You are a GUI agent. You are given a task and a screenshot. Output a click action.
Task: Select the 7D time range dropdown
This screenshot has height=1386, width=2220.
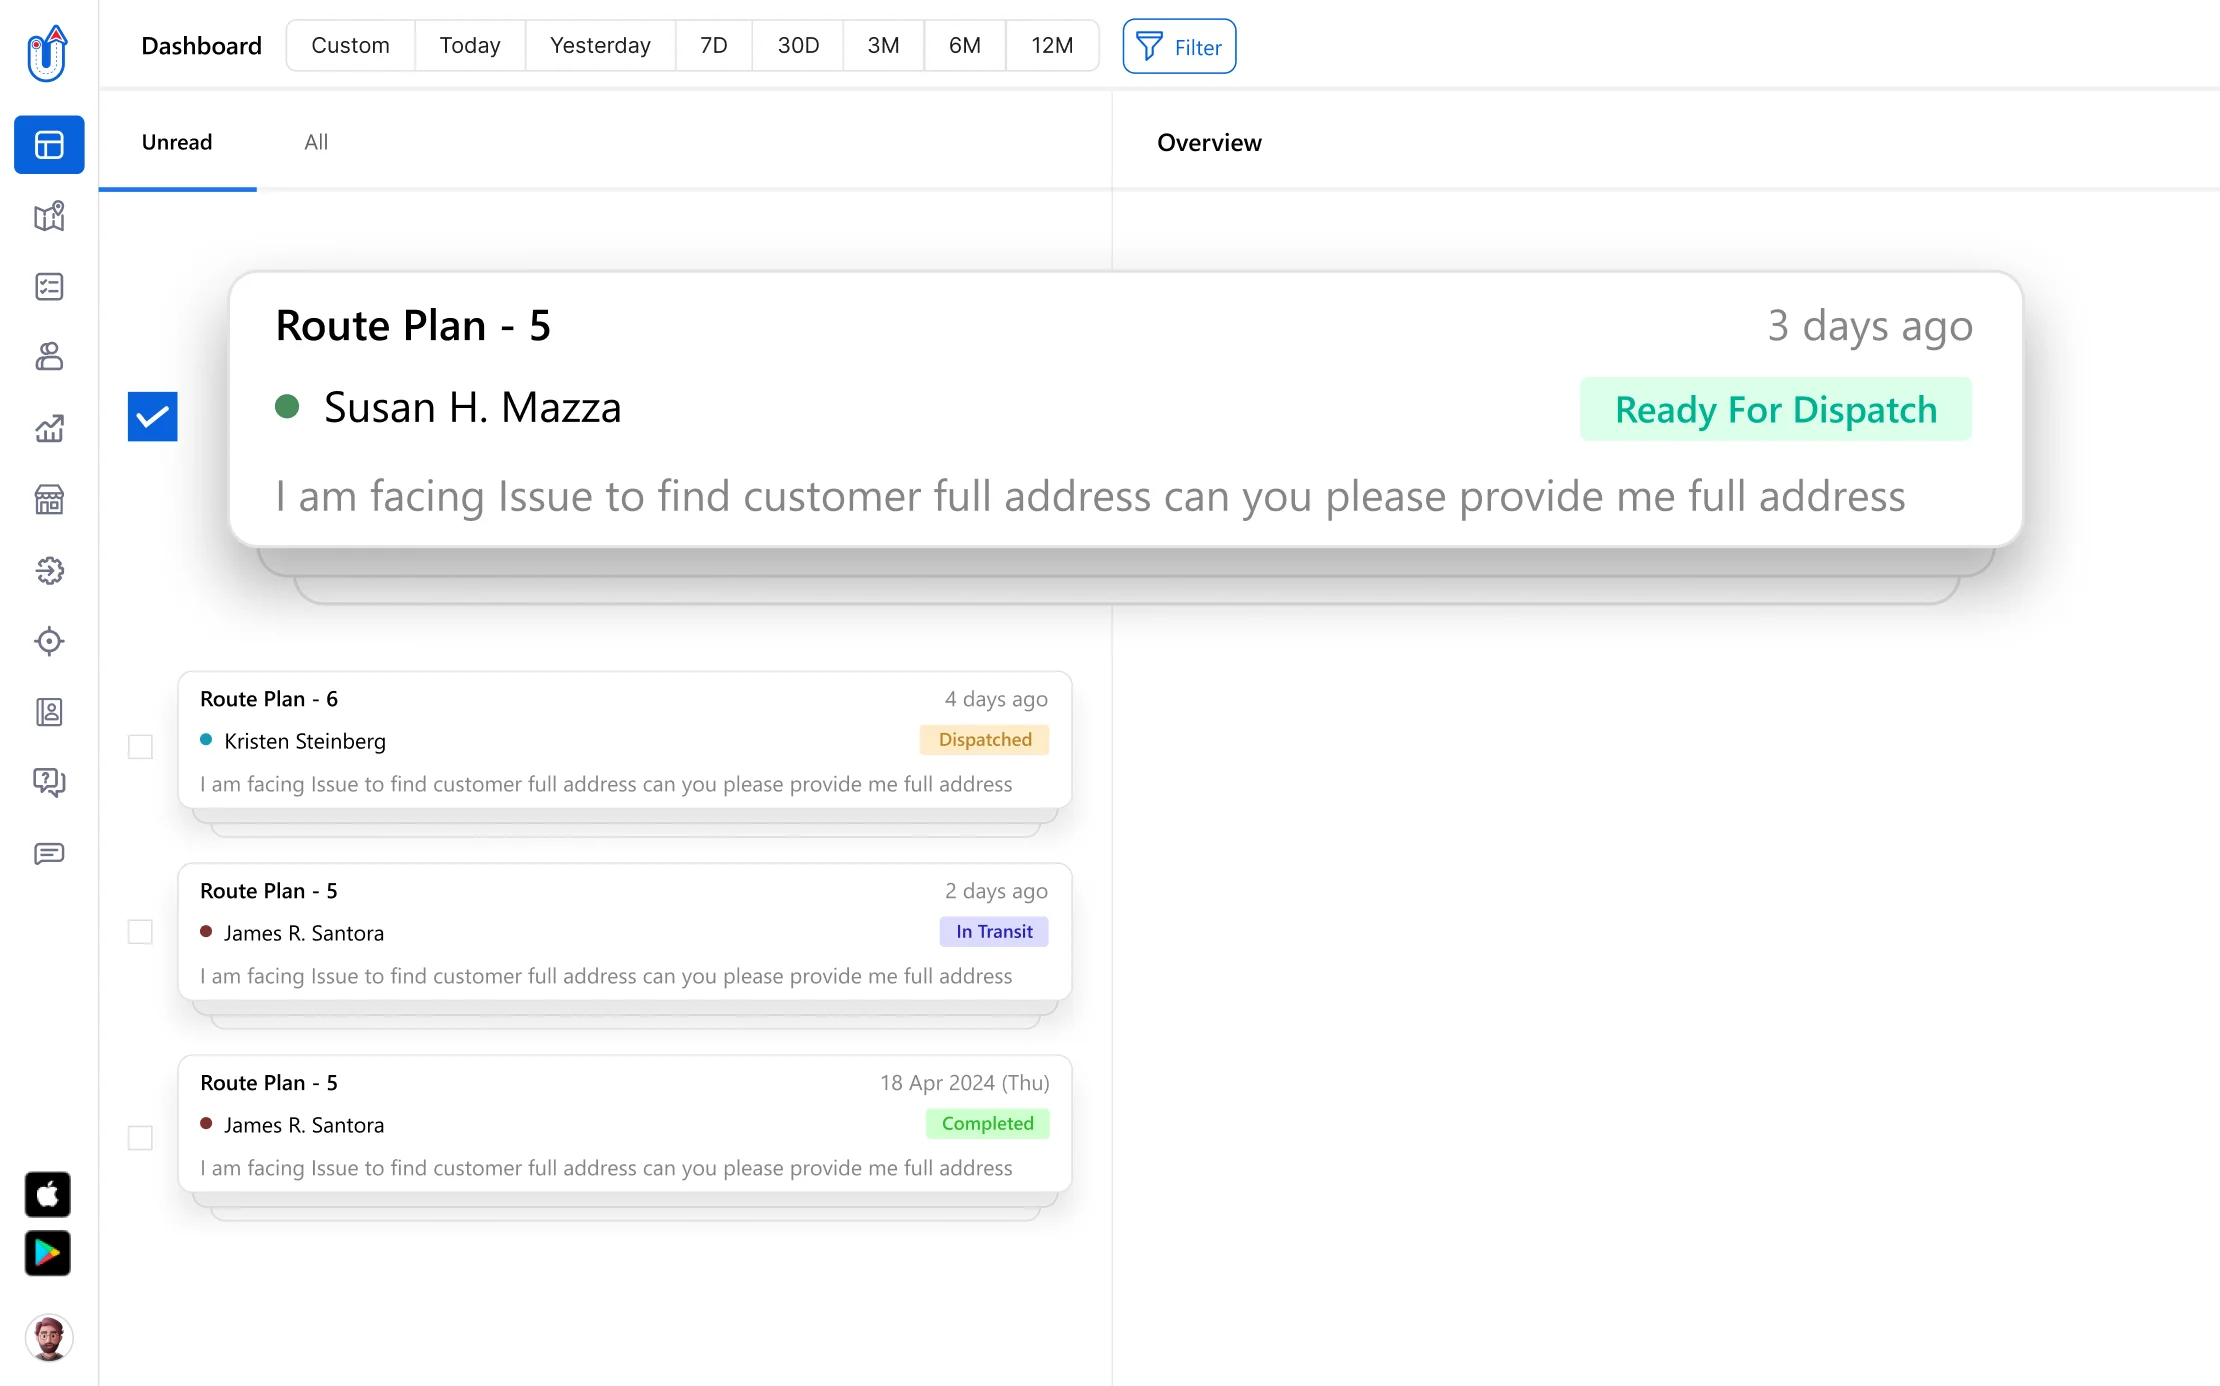point(713,45)
